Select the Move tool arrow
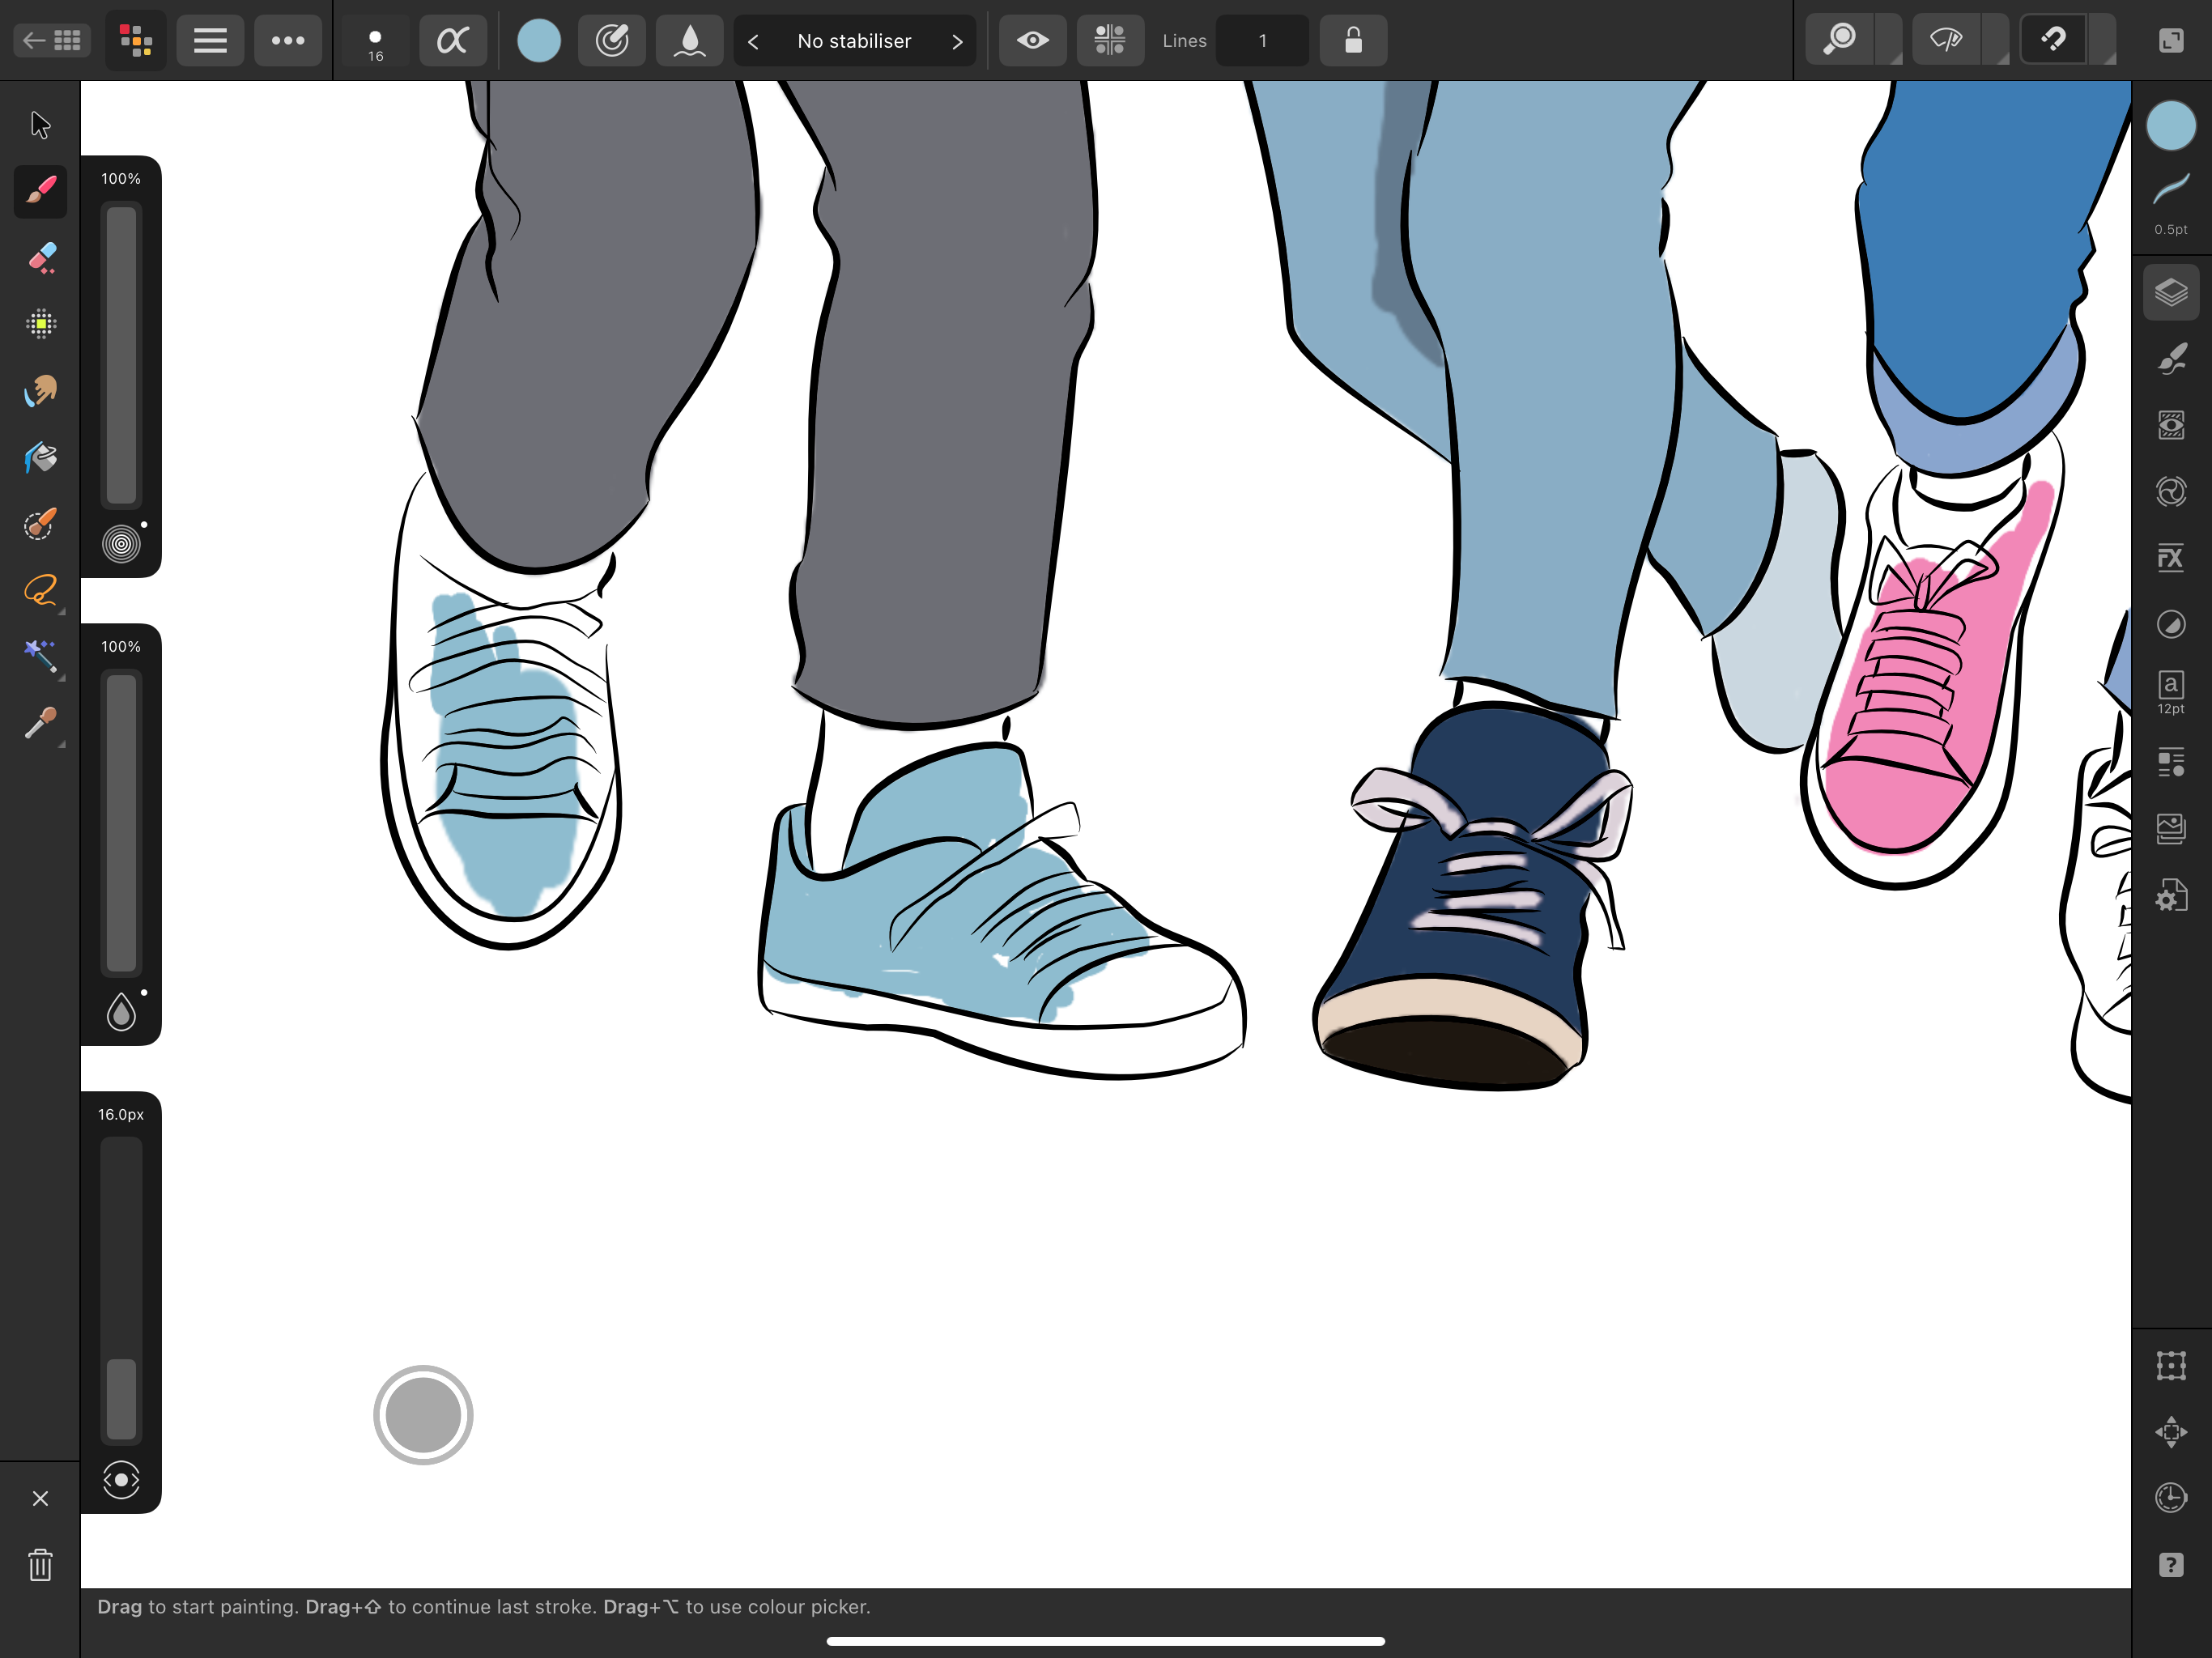Image resolution: width=2212 pixels, height=1658 pixels. tap(40, 125)
